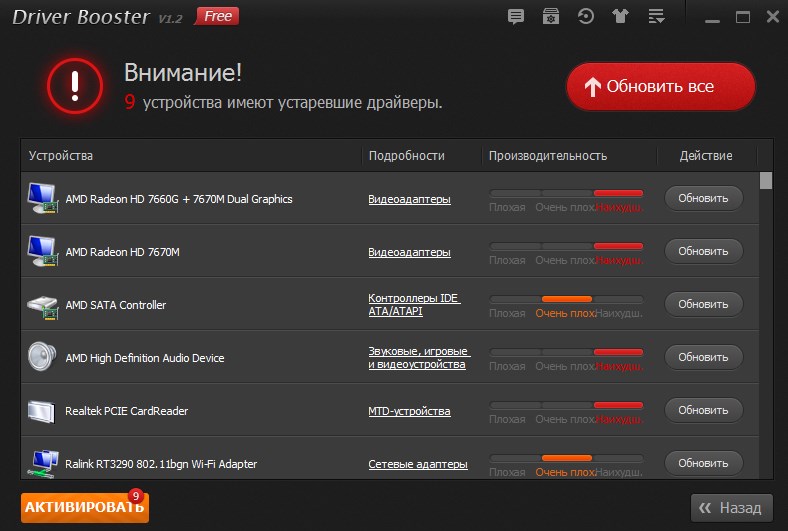The height and width of the screenshot is (531, 788).
Task: Open the feedback speech bubble icon
Action: [x=516, y=17]
